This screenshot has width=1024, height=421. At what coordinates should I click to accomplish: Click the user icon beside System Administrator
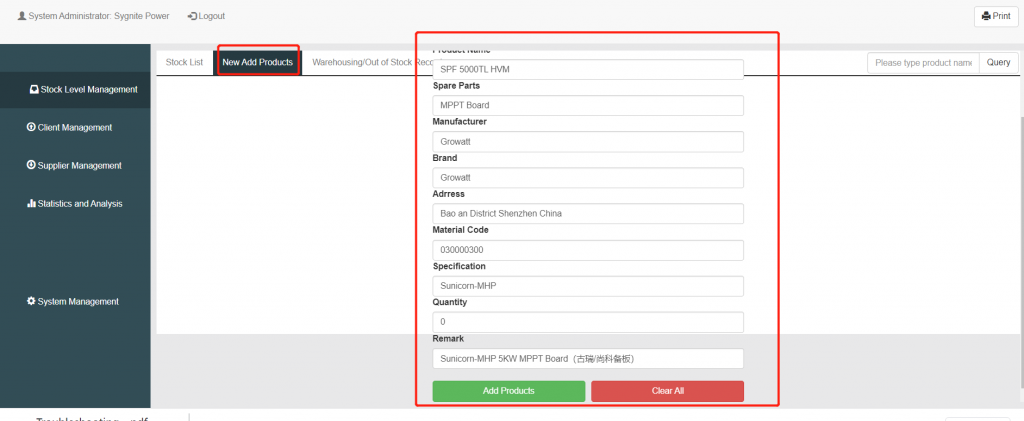pos(22,16)
